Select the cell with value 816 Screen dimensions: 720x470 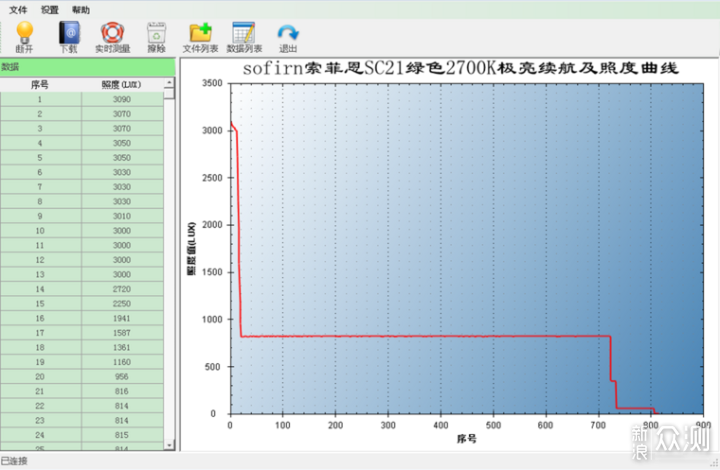pos(122,392)
